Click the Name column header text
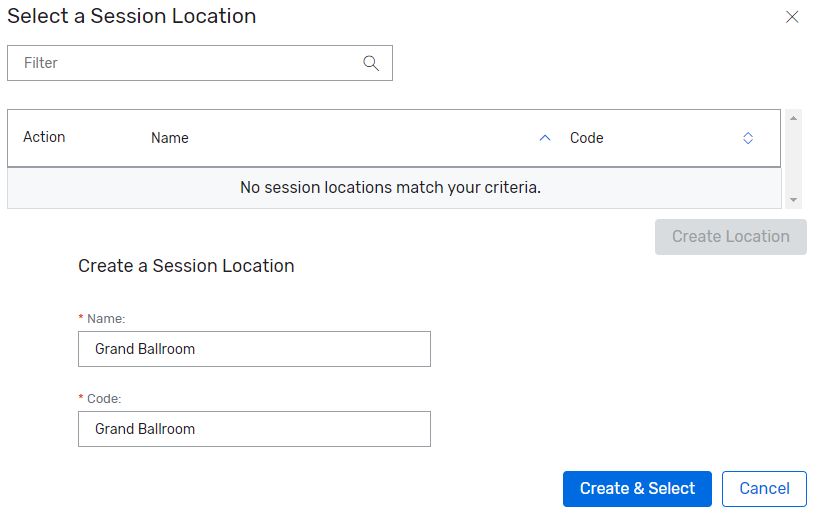The height and width of the screenshot is (516, 814). click(170, 138)
